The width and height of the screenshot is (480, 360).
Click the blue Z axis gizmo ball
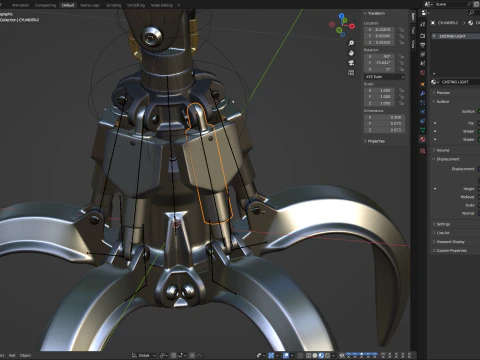coord(341,16)
